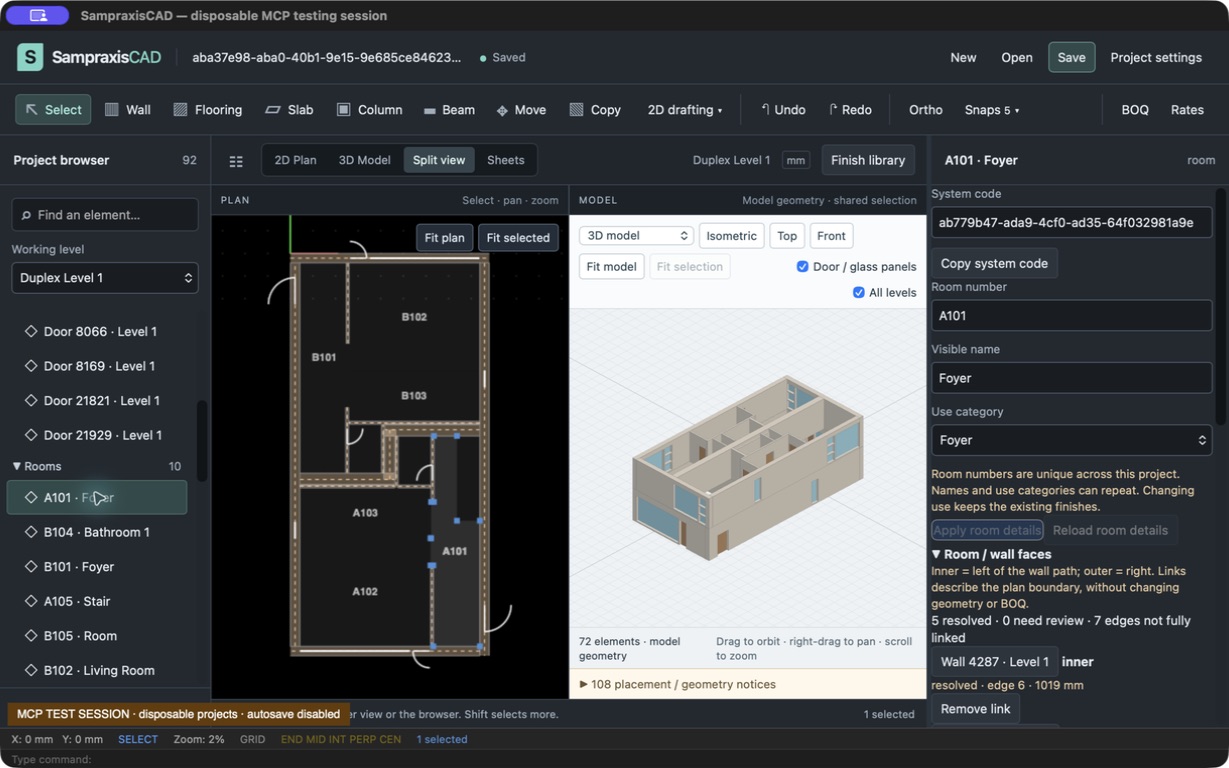This screenshot has height=768, width=1229.
Task: Click the diamond icon of Door 8066
Action: (31, 331)
